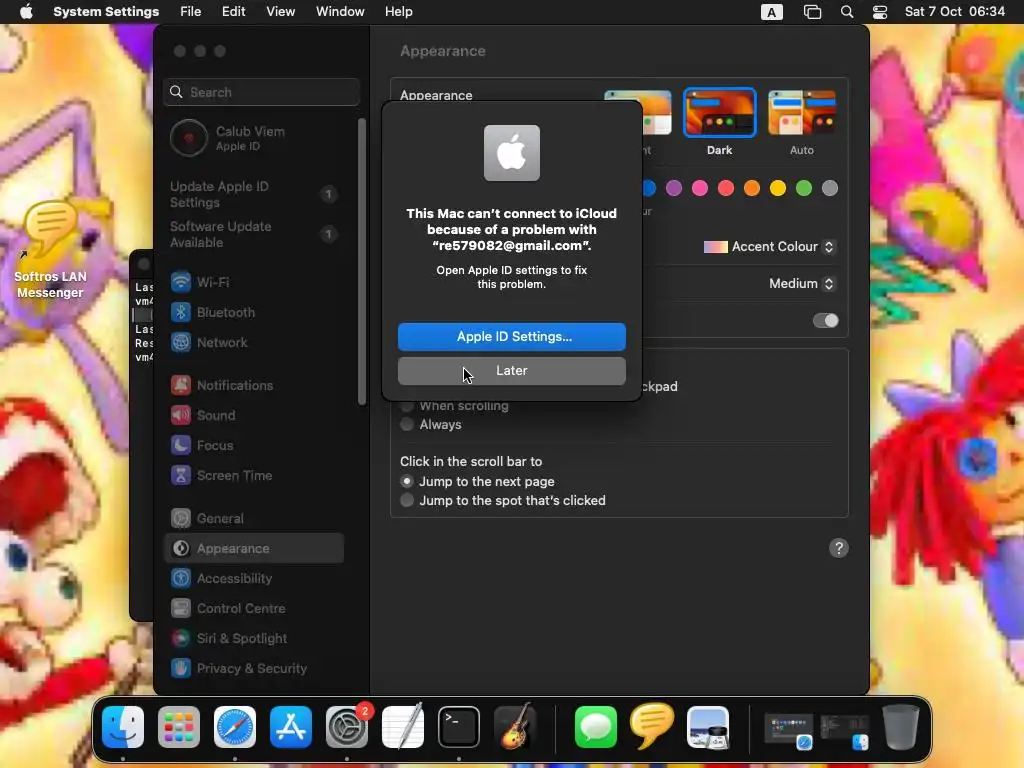Open the Trash in the Dock
The height and width of the screenshot is (768, 1024).
(x=901, y=727)
